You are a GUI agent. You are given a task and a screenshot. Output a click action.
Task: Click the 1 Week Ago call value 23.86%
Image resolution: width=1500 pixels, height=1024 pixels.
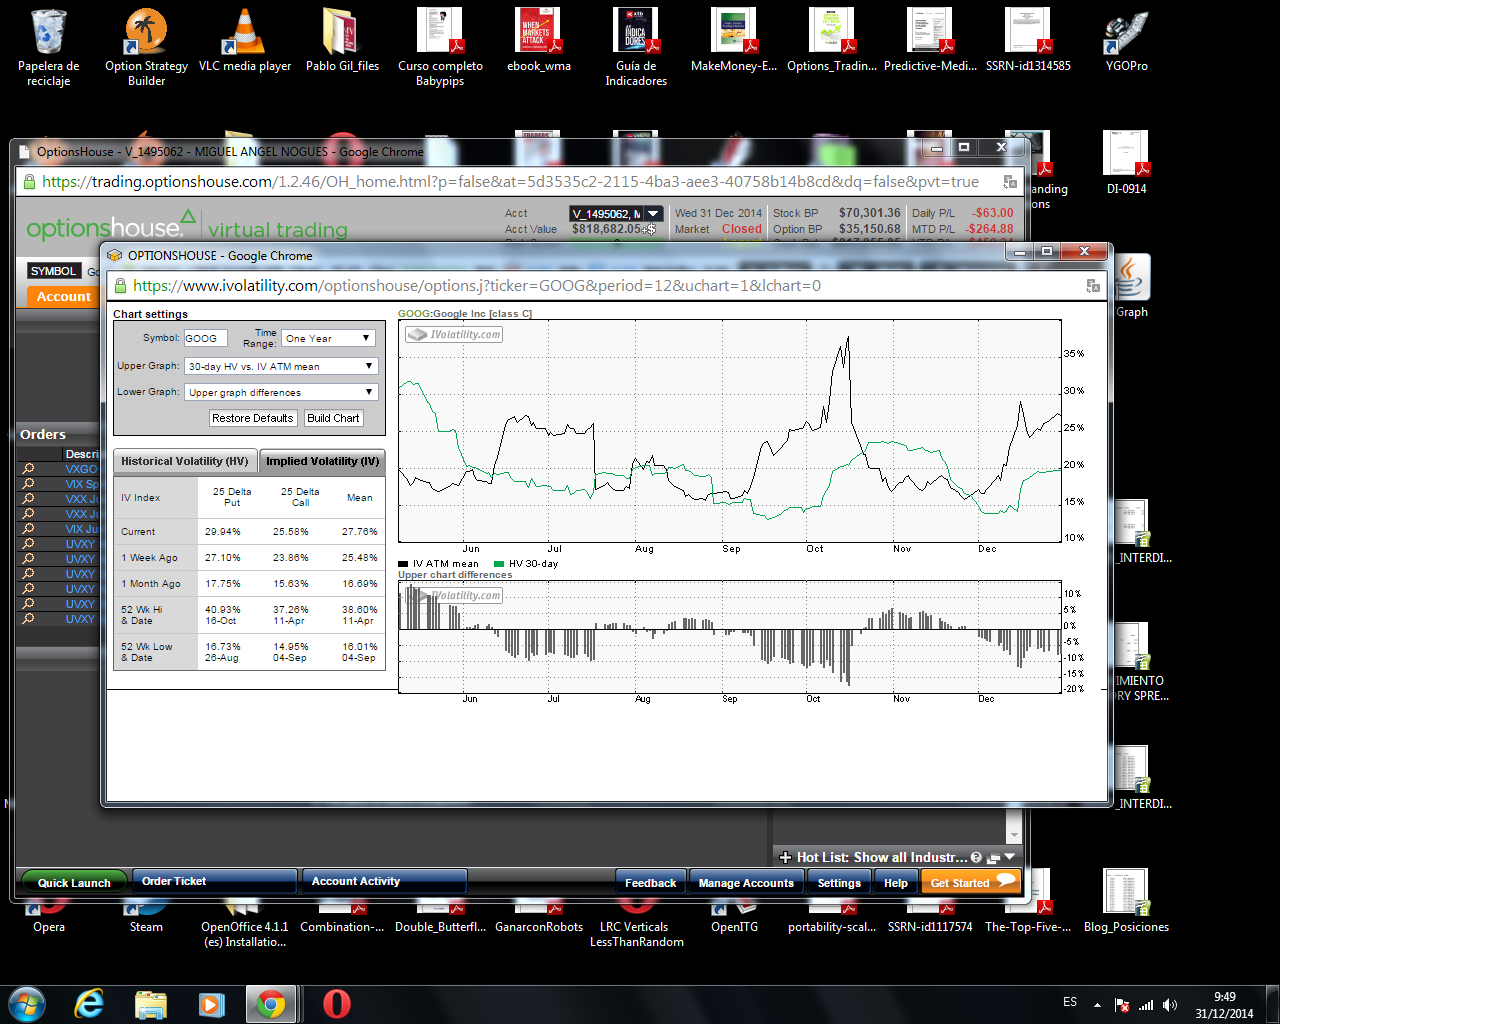[291, 558]
